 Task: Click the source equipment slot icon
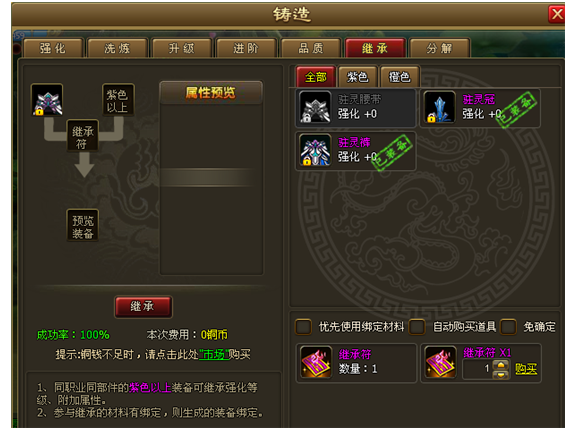pyautogui.click(x=47, y=100)
